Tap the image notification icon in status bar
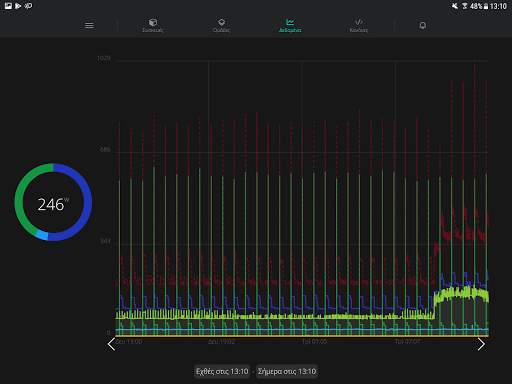Viewport: 512px width, 384px height. point(8,6)
